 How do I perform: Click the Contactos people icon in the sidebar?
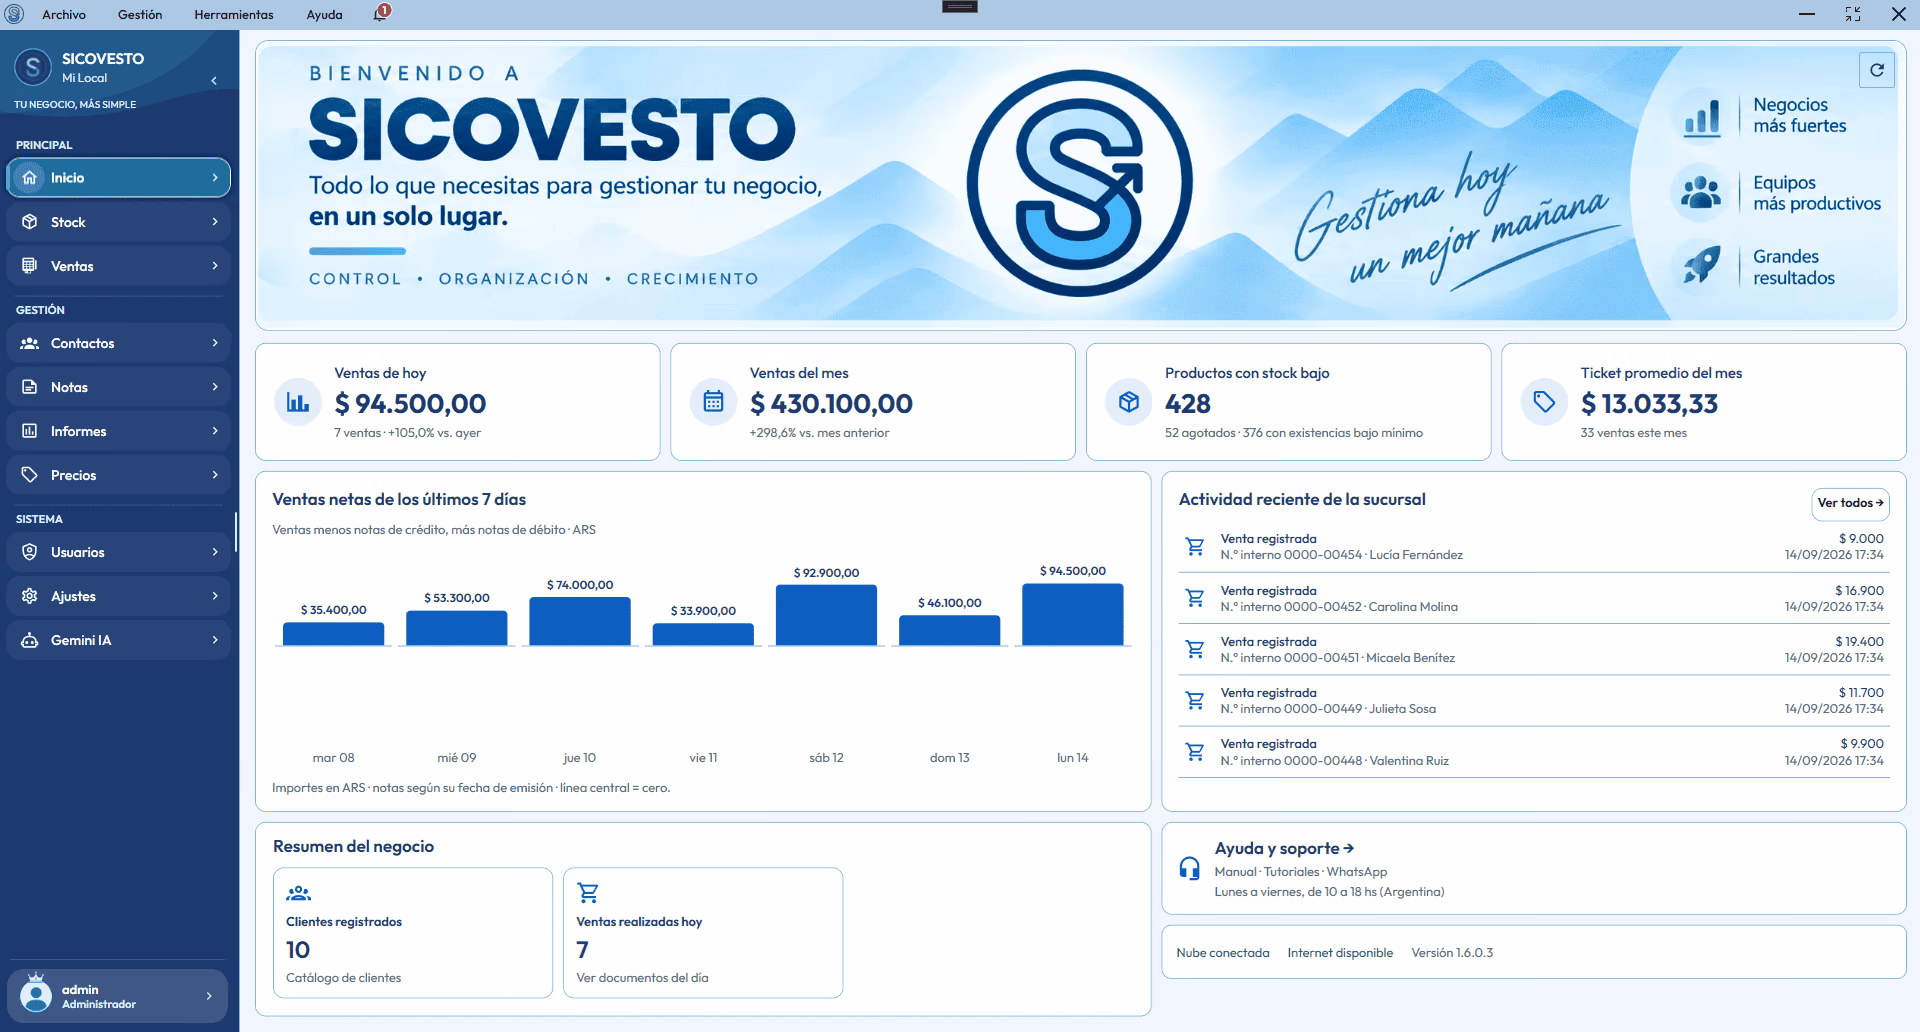[x=30, y=343]
